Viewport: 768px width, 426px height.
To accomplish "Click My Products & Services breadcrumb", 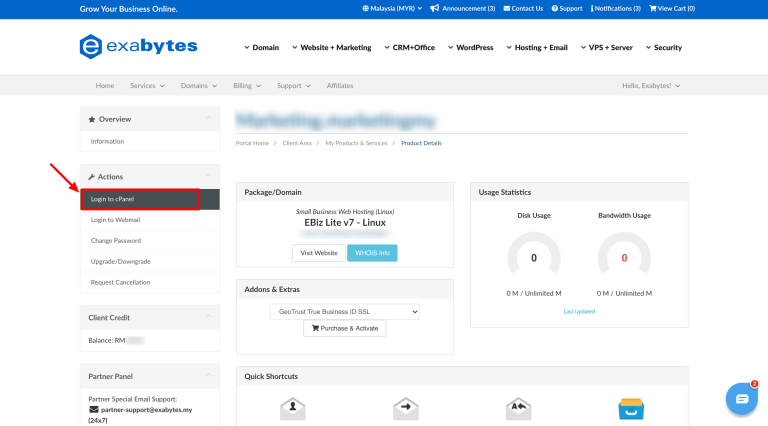I will (x=356, y=143).
